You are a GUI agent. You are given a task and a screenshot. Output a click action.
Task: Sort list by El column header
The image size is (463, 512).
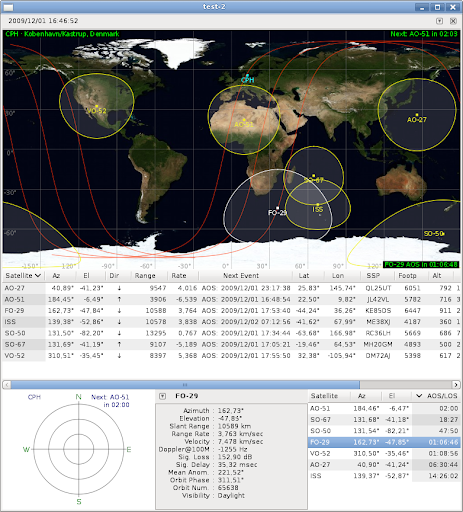[x=90, y=276]
